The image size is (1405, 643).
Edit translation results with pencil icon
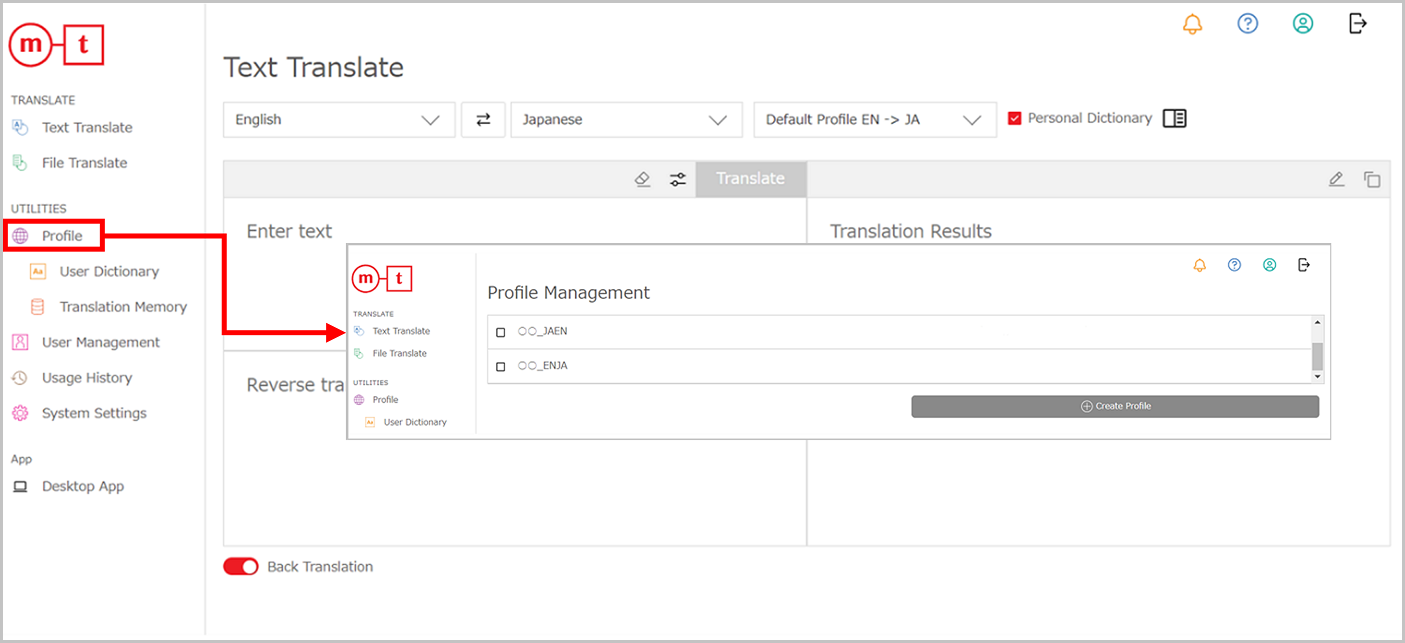click(1336, 179)
